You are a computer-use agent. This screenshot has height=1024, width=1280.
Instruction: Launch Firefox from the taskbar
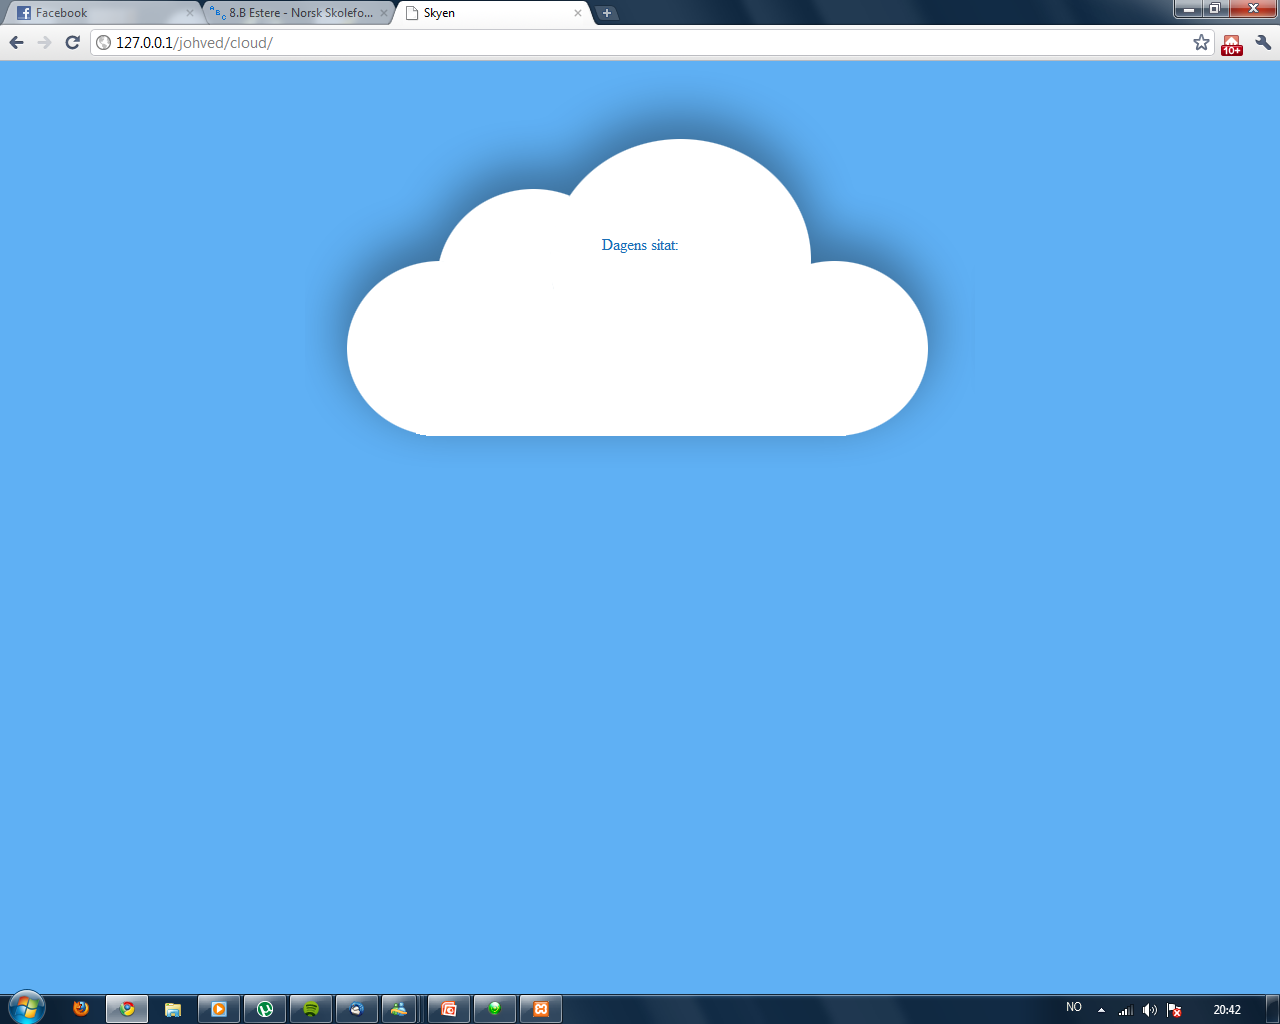click(x=81, y=1009)
